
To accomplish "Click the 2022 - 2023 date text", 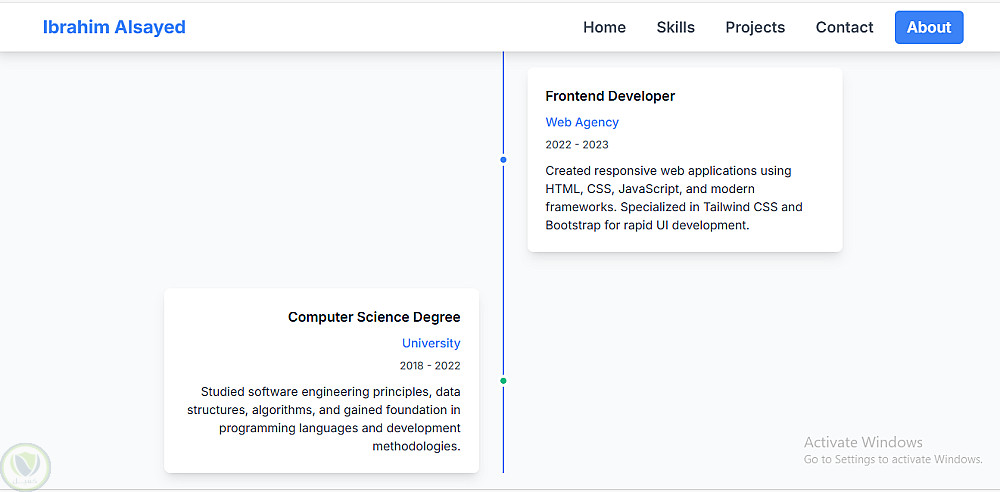I will (577, 145).
